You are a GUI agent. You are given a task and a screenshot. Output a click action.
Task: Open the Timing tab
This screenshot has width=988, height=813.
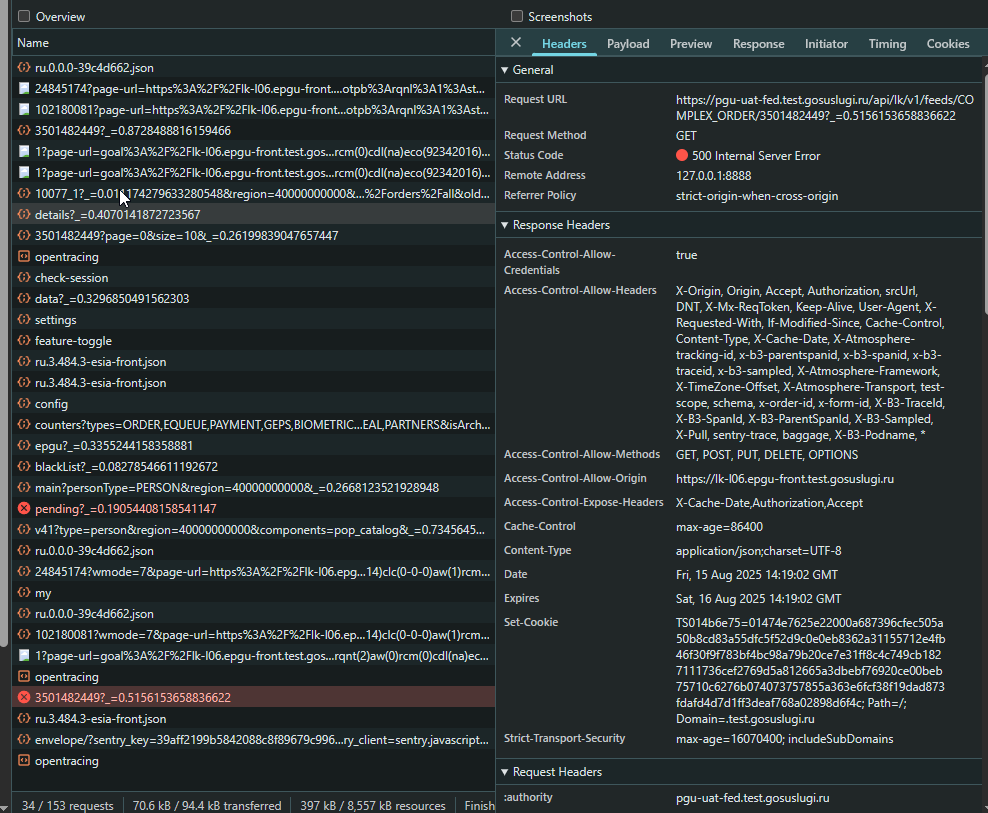coord(887,43)
